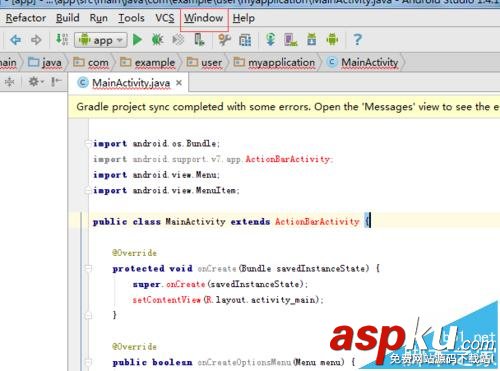Click the 'super.onCreate' call line
Viewport: 500px width, 371px height.
coord(220,284)
